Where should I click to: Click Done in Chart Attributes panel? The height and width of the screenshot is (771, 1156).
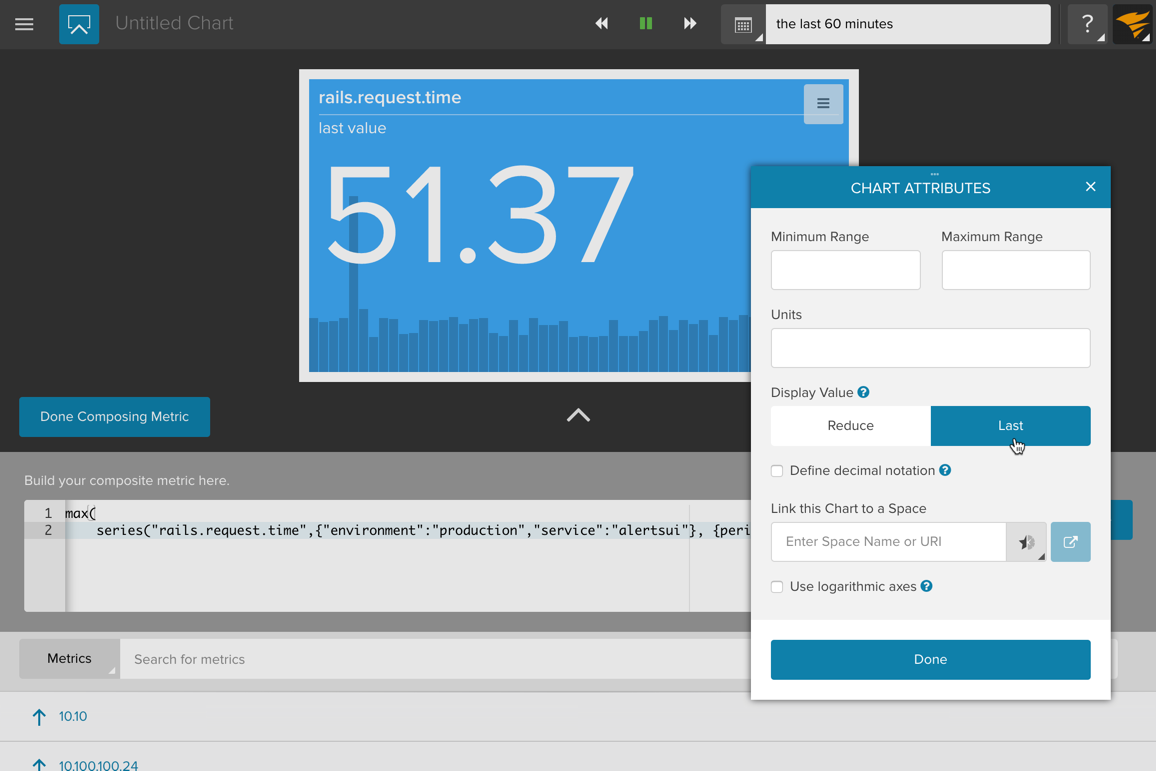click(x=930, y=660)
